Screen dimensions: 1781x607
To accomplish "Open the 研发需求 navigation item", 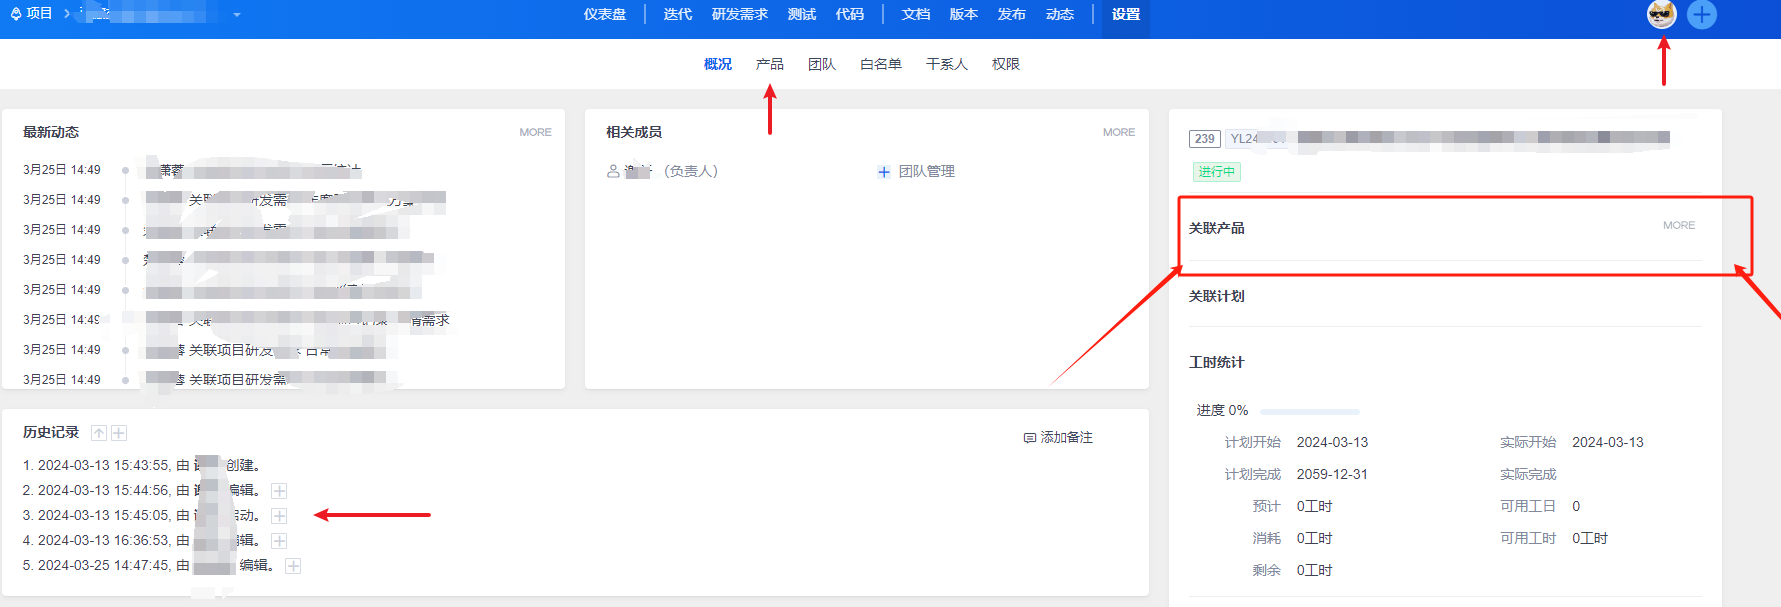I will click(x=740, y=14).
